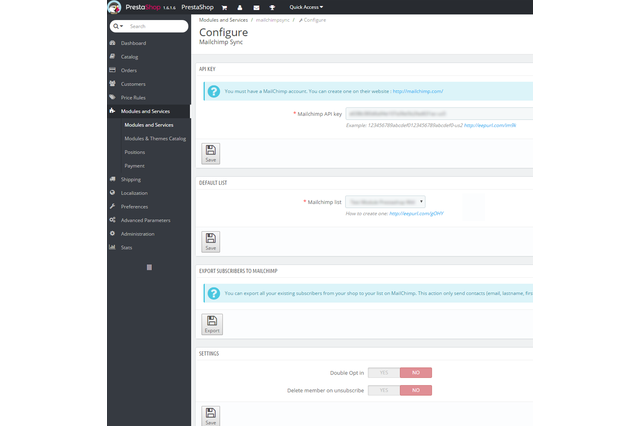640x426 pixels.
Task: Click the Orders sidebar icon
Action: (x=112, y=70)
